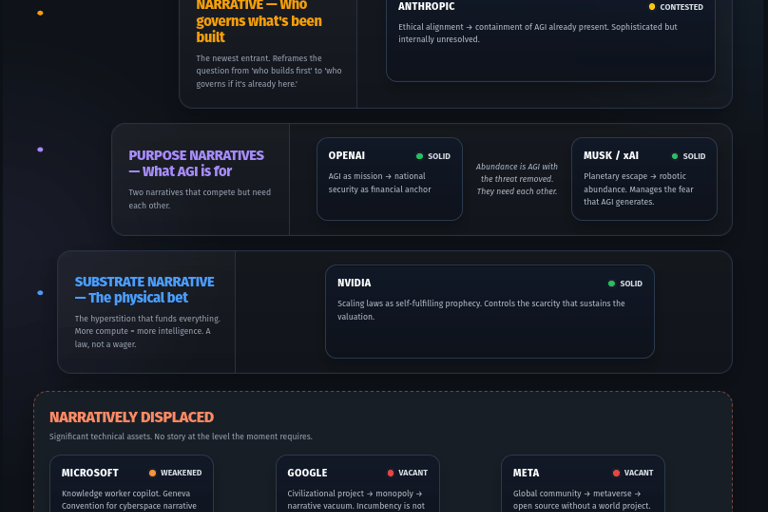Click 'Civilizational project → monopoly' Google description

tap(356, 500)
